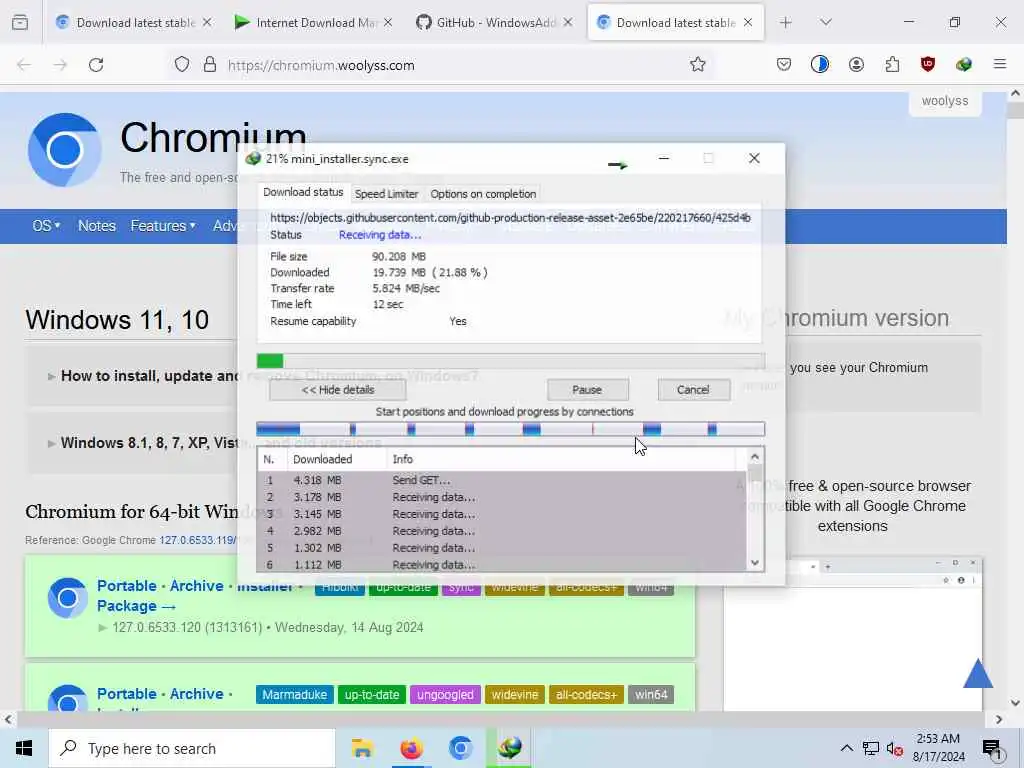Select connection row 1 Send GET

tap(502, 480)
